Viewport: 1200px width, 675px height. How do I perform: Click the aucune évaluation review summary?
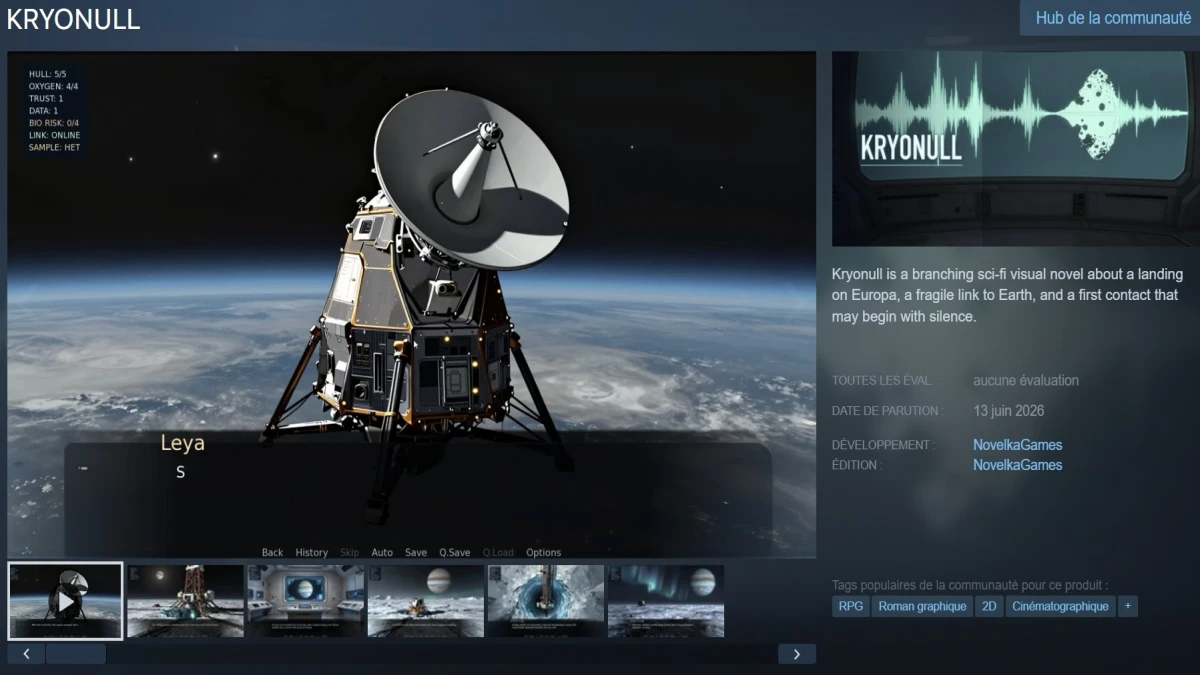point(1026,380)
